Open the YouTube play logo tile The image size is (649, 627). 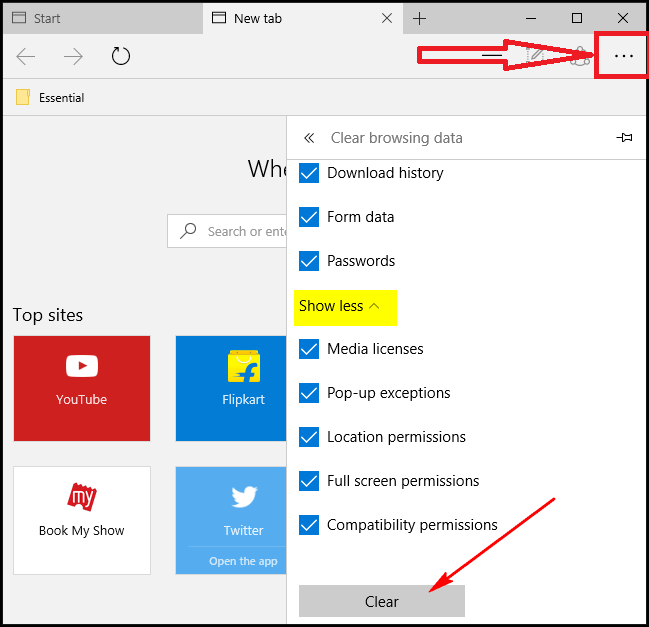pyautogui.click(x=82, y=388)
